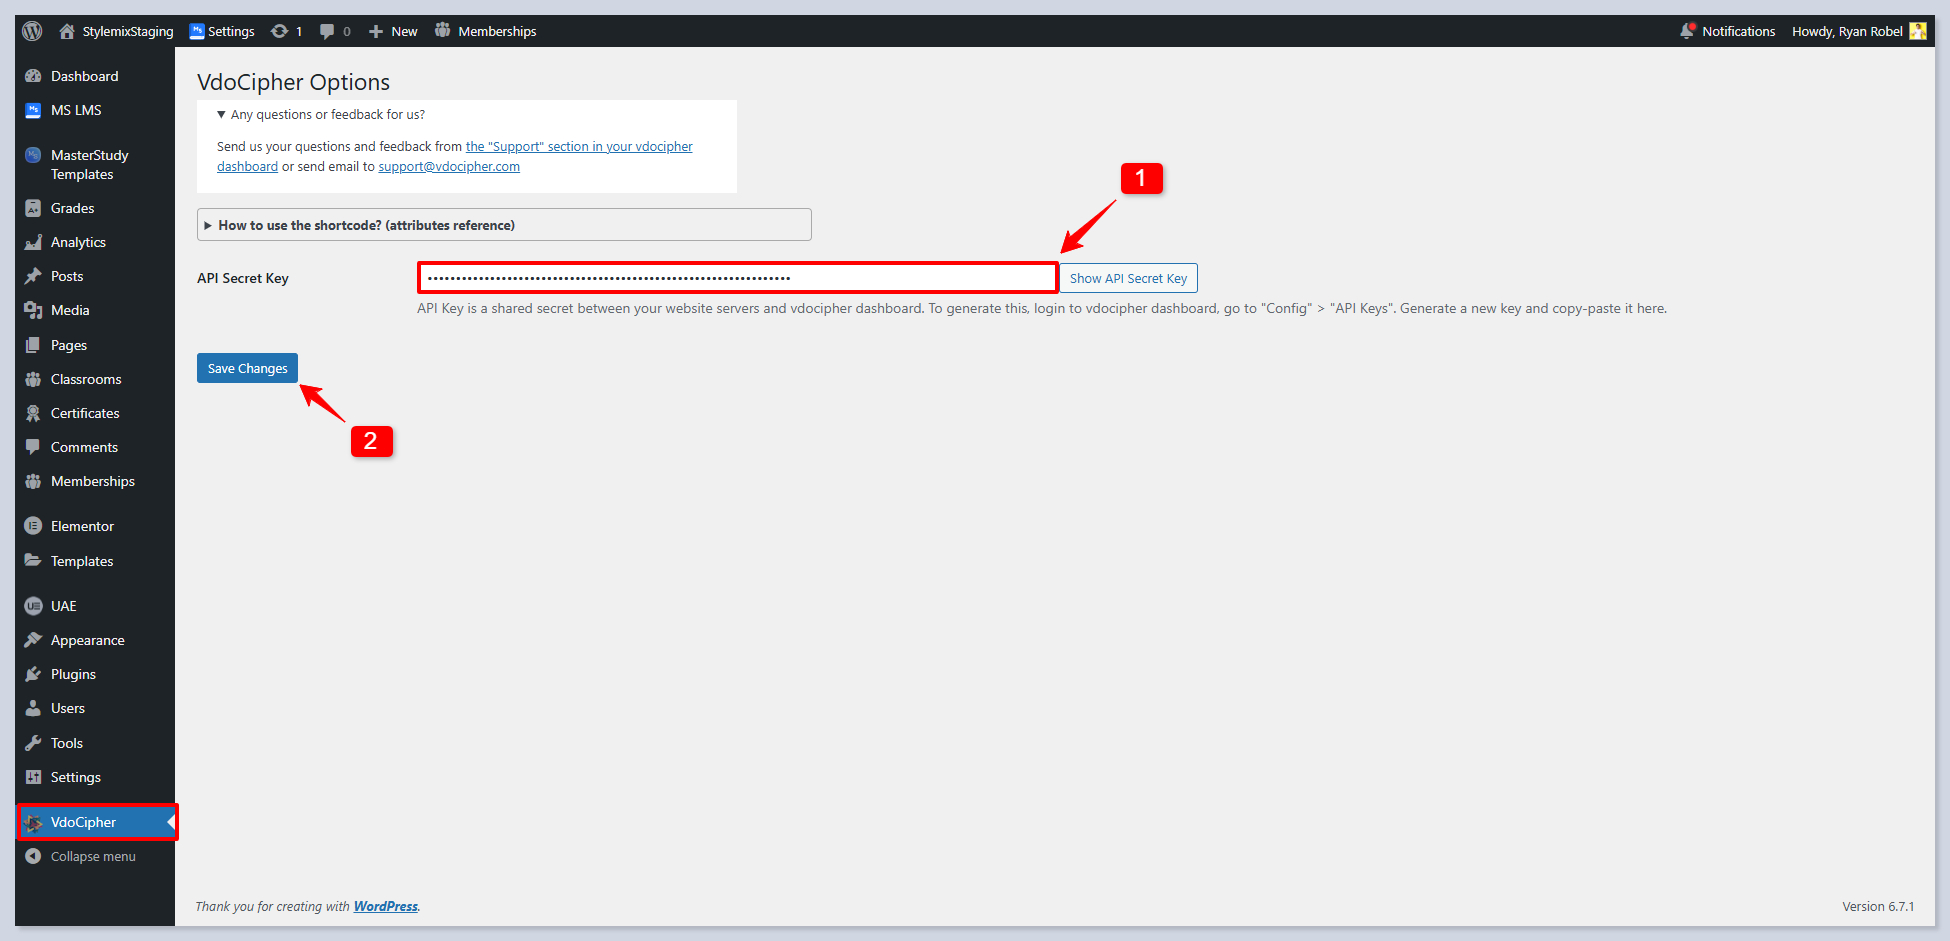Collapse the admin sidebar menu
The height and width of the screenshot is (941, 1950).
pos(92,856)
